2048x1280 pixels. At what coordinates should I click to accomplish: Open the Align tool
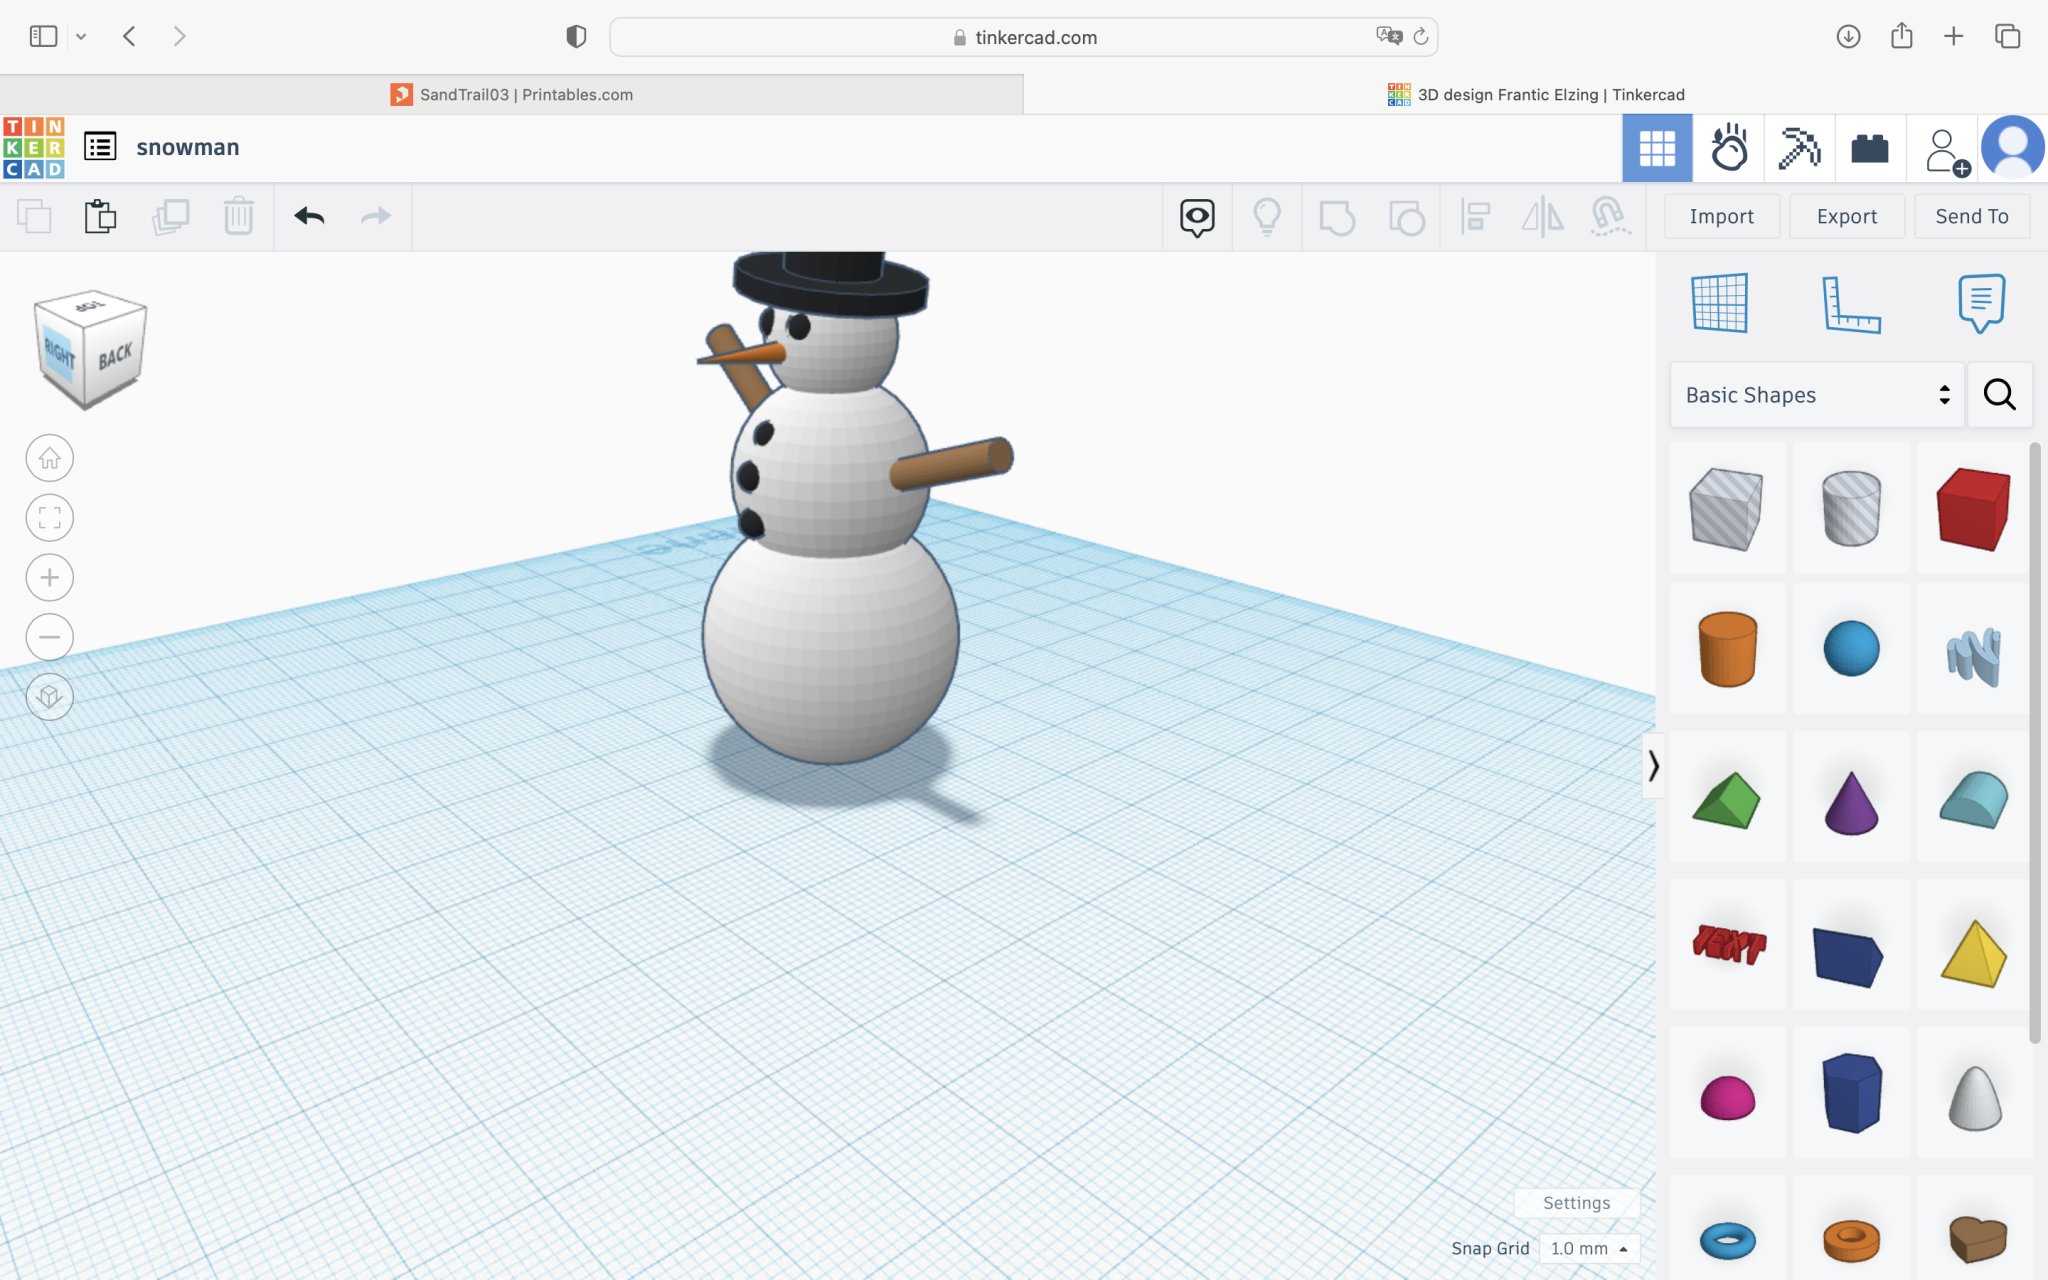[x=1475, y=216]
